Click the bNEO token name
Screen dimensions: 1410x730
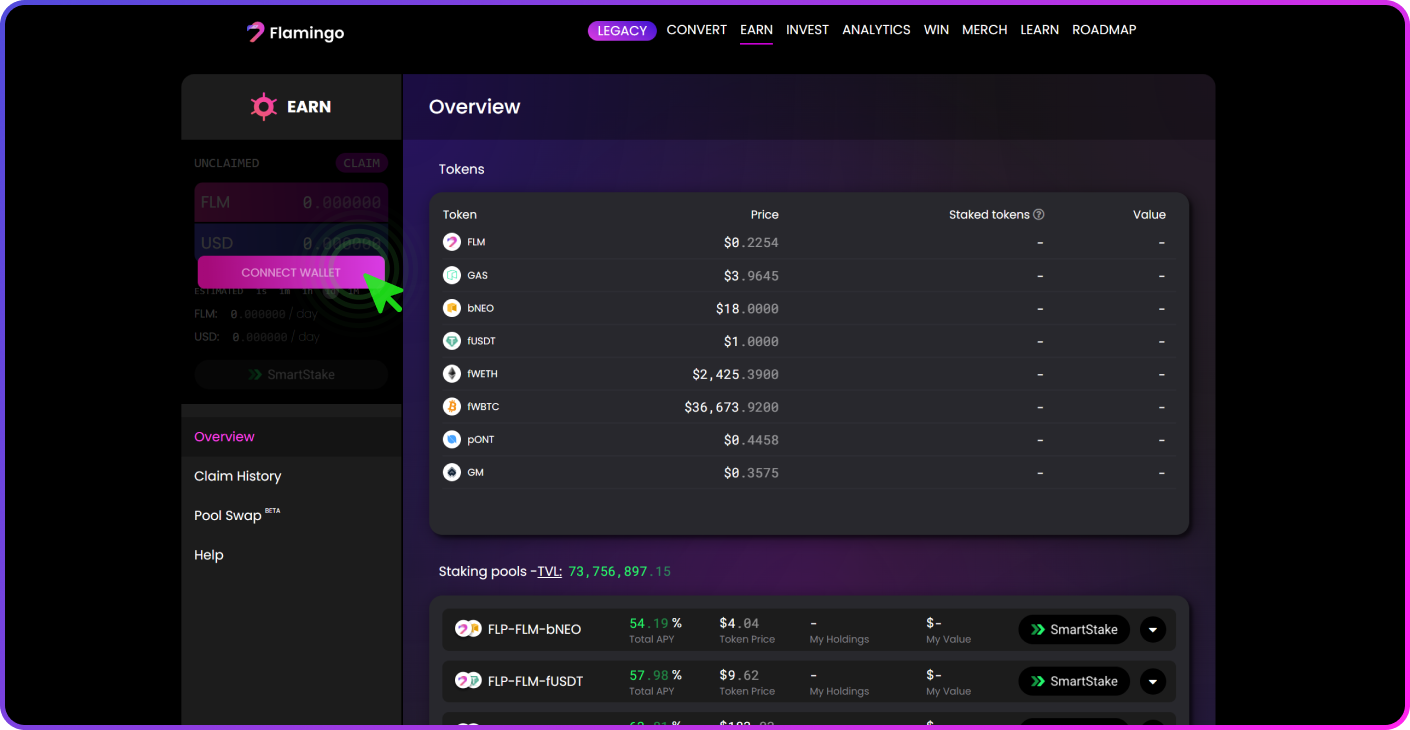pos(480,308)
